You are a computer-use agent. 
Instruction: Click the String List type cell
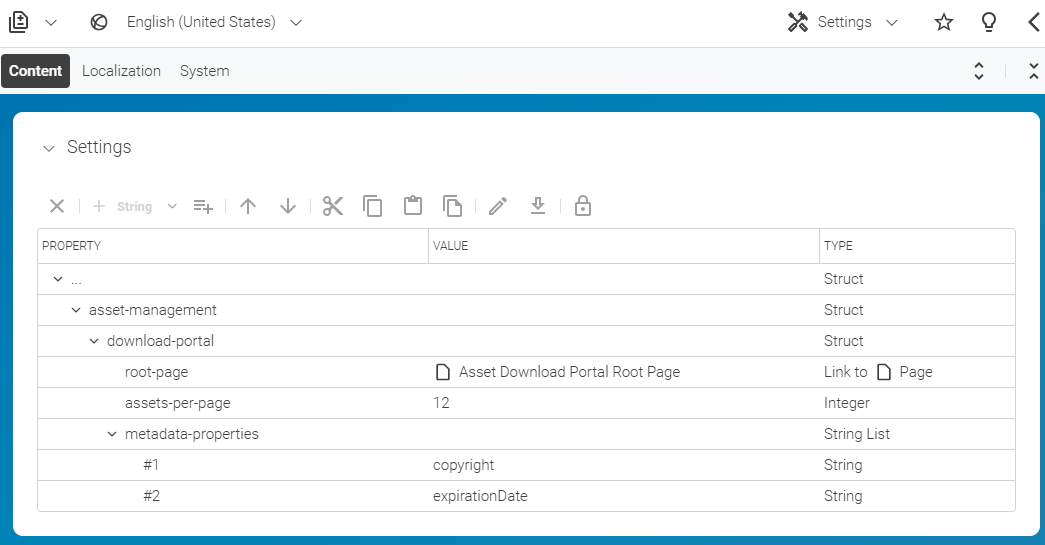918,434
